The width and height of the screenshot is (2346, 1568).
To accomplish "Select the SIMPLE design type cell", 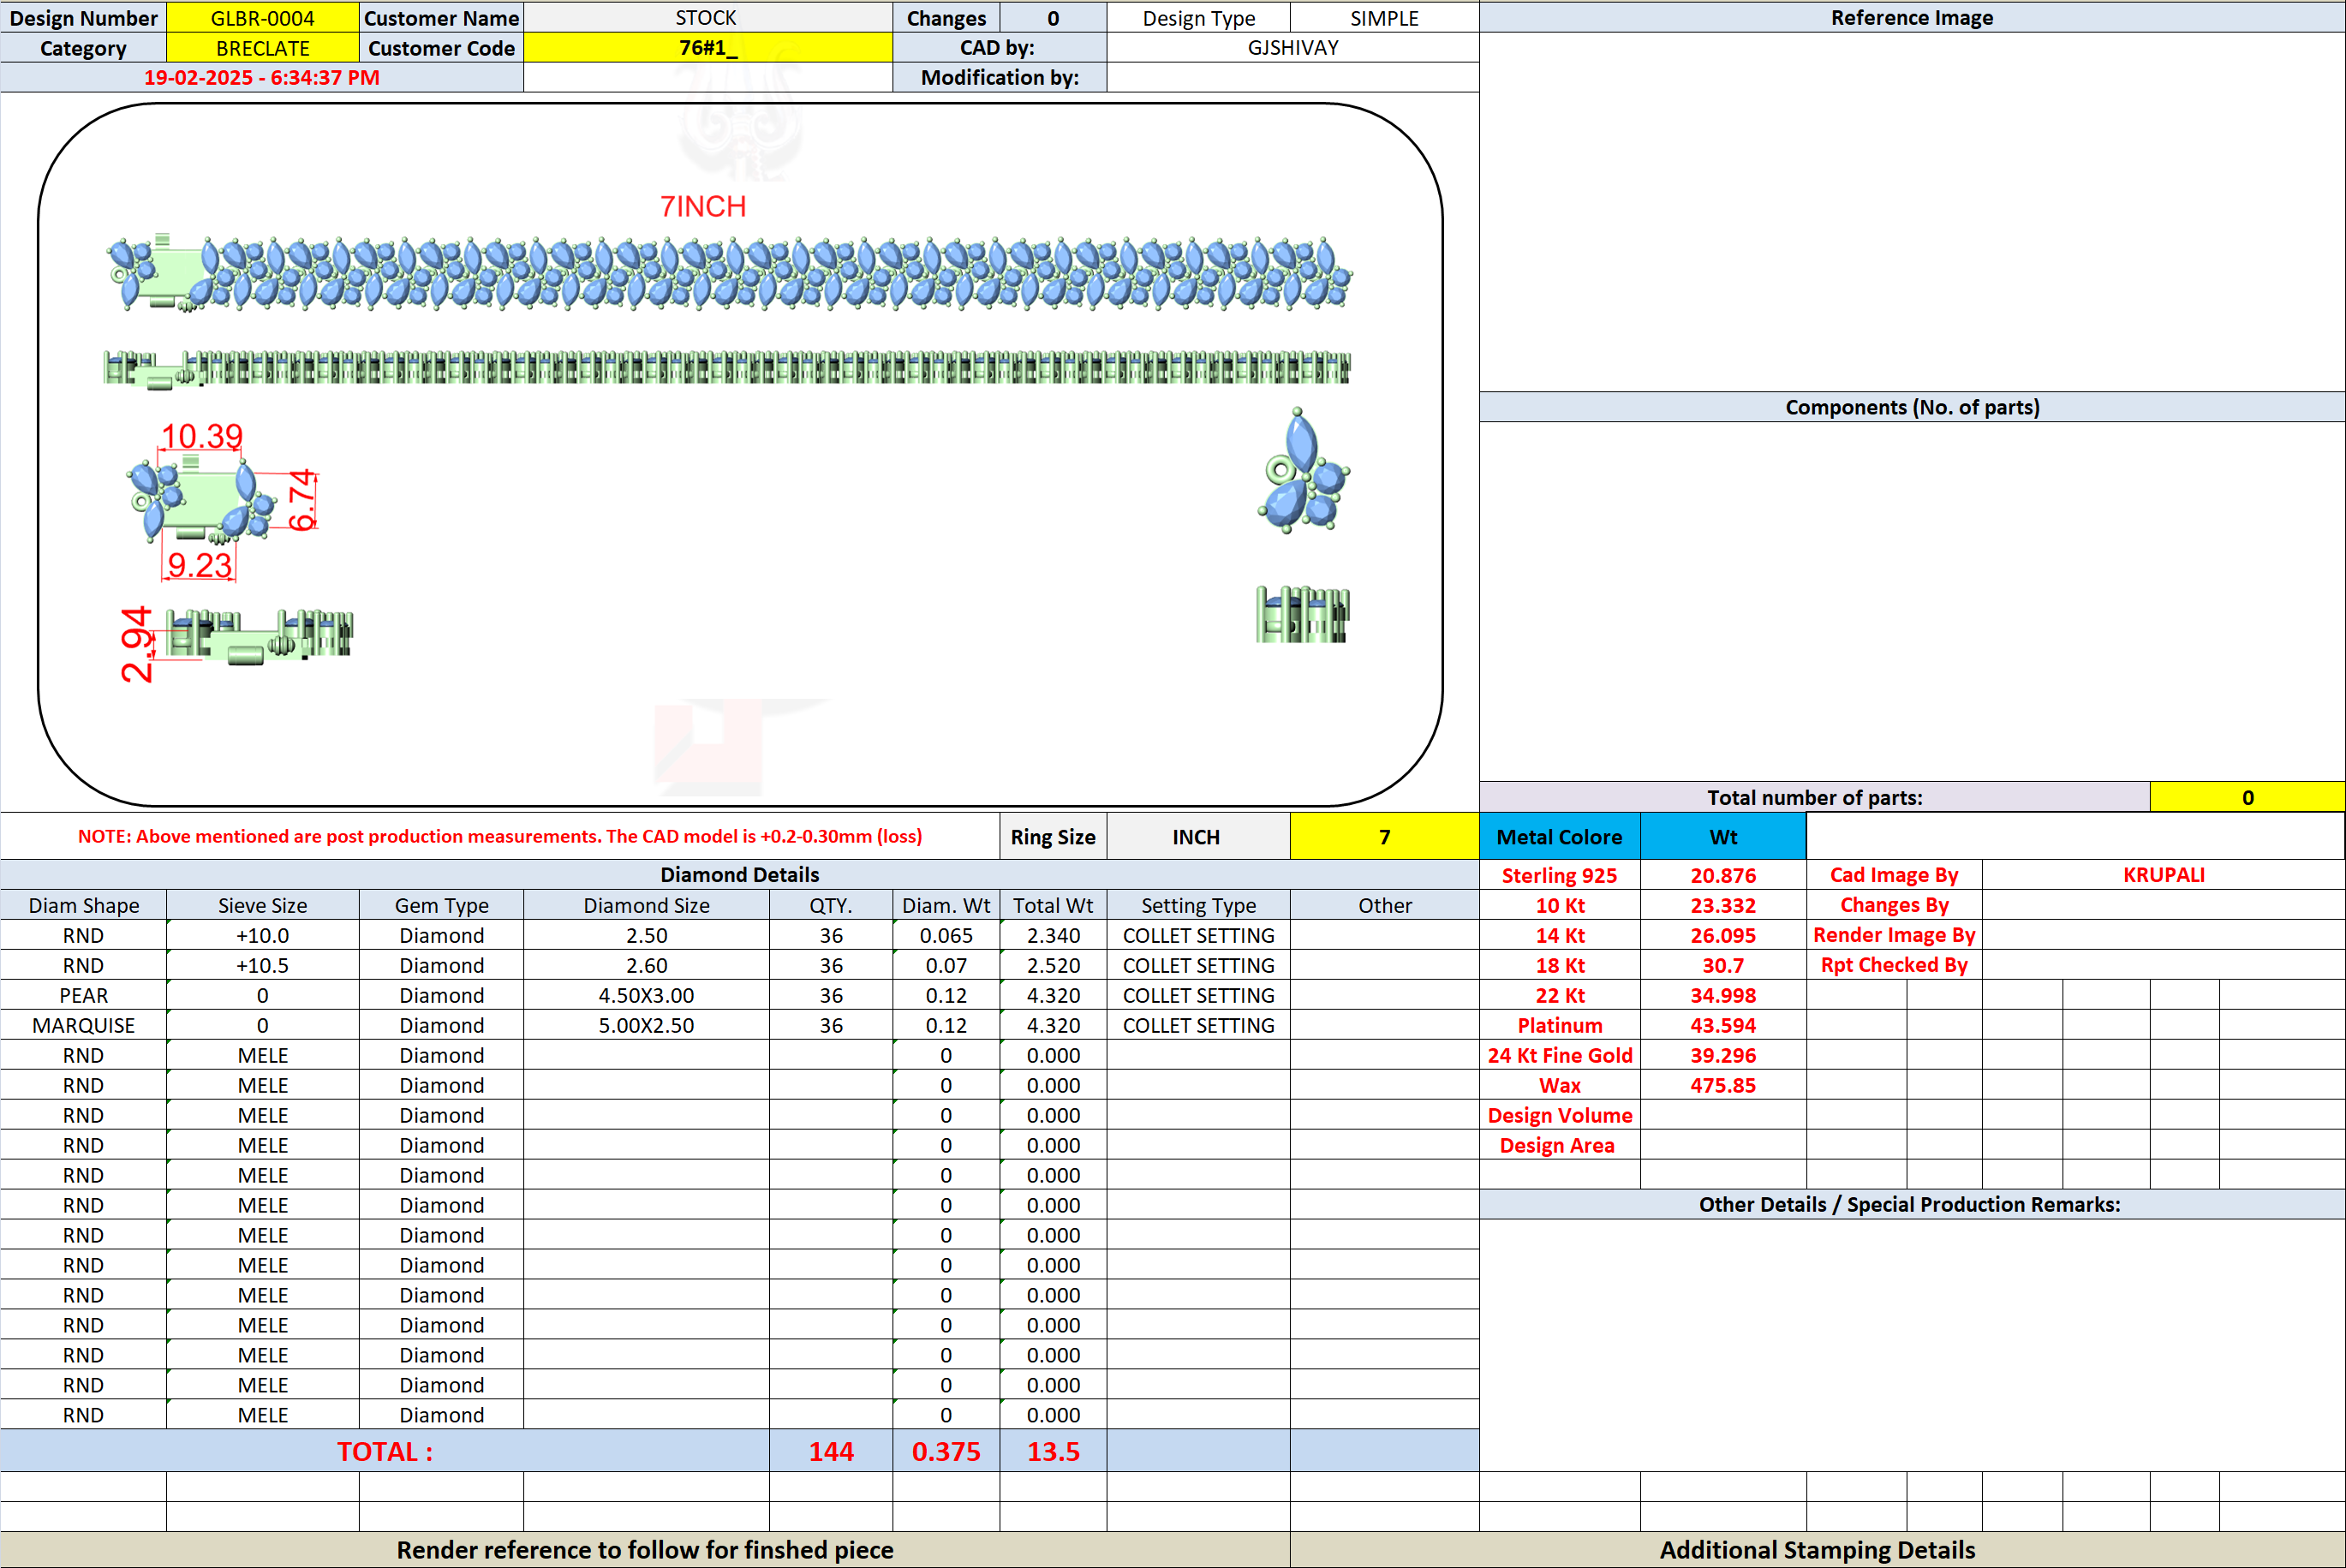I will (1384, 18).
